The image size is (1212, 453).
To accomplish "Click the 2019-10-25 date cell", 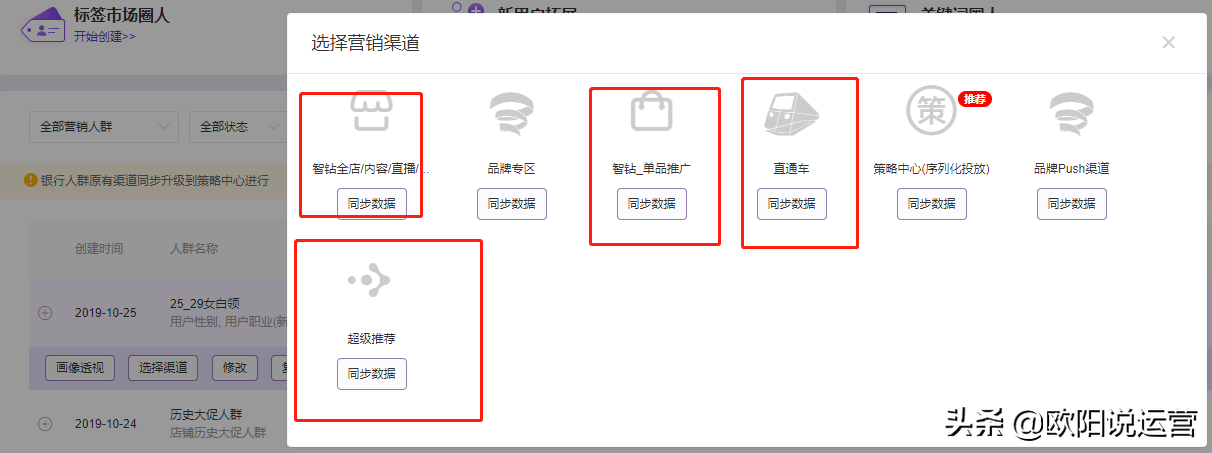I will coord(105,313).
